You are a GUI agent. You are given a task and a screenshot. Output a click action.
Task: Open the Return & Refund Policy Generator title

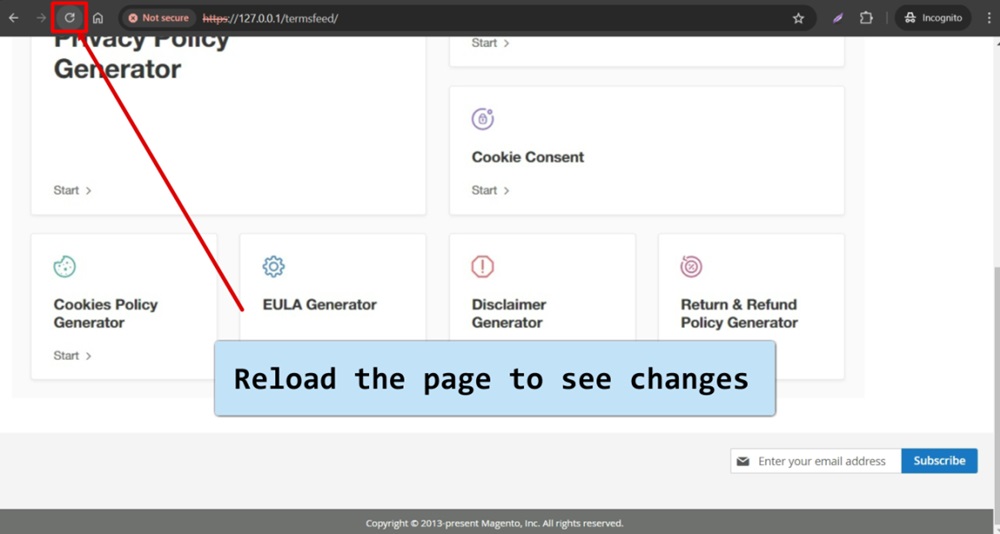tap(739, 313)
